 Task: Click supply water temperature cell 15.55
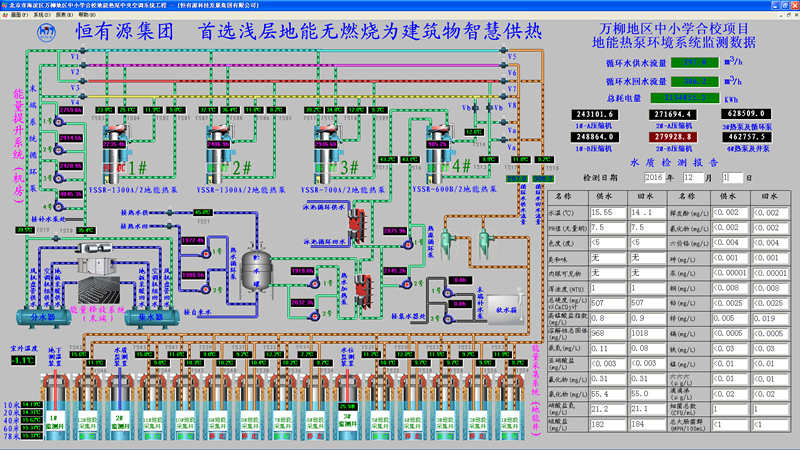(x=608, y=212)
